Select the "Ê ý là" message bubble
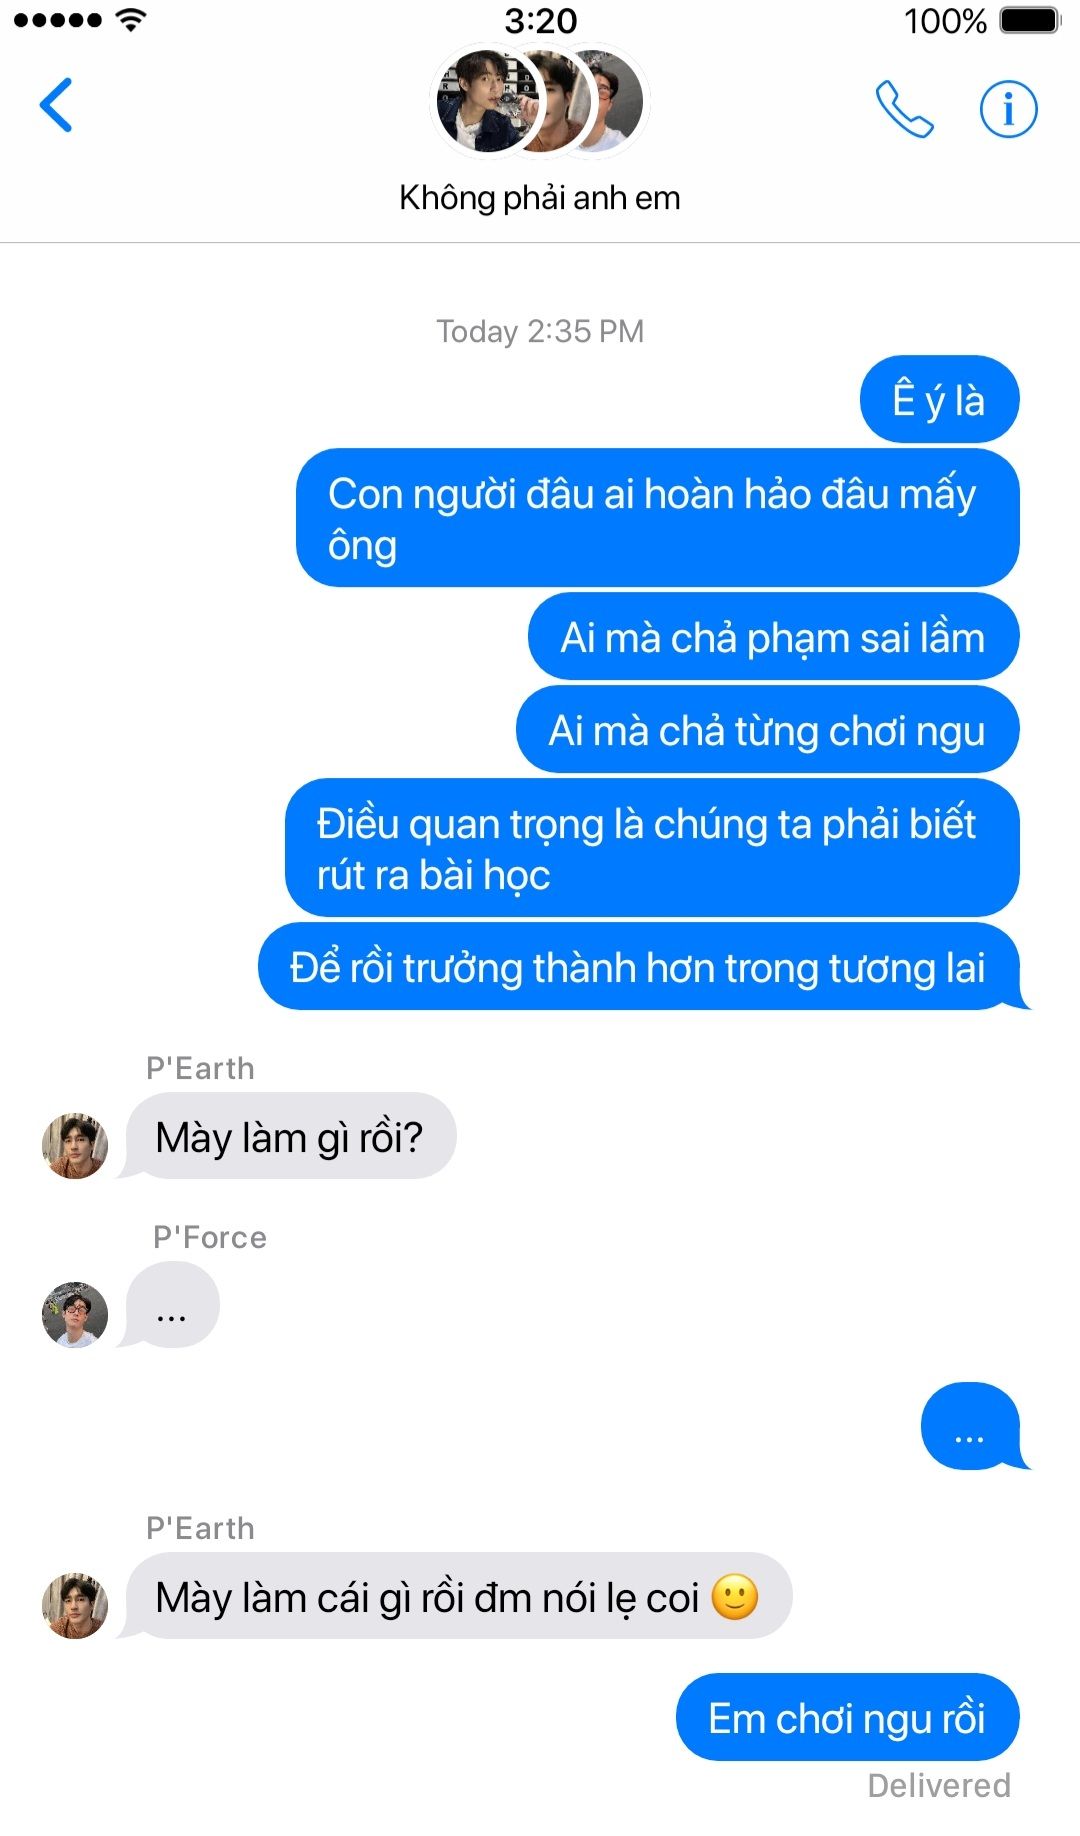This screenshot has width=1080, height=1836. point(939,400)
